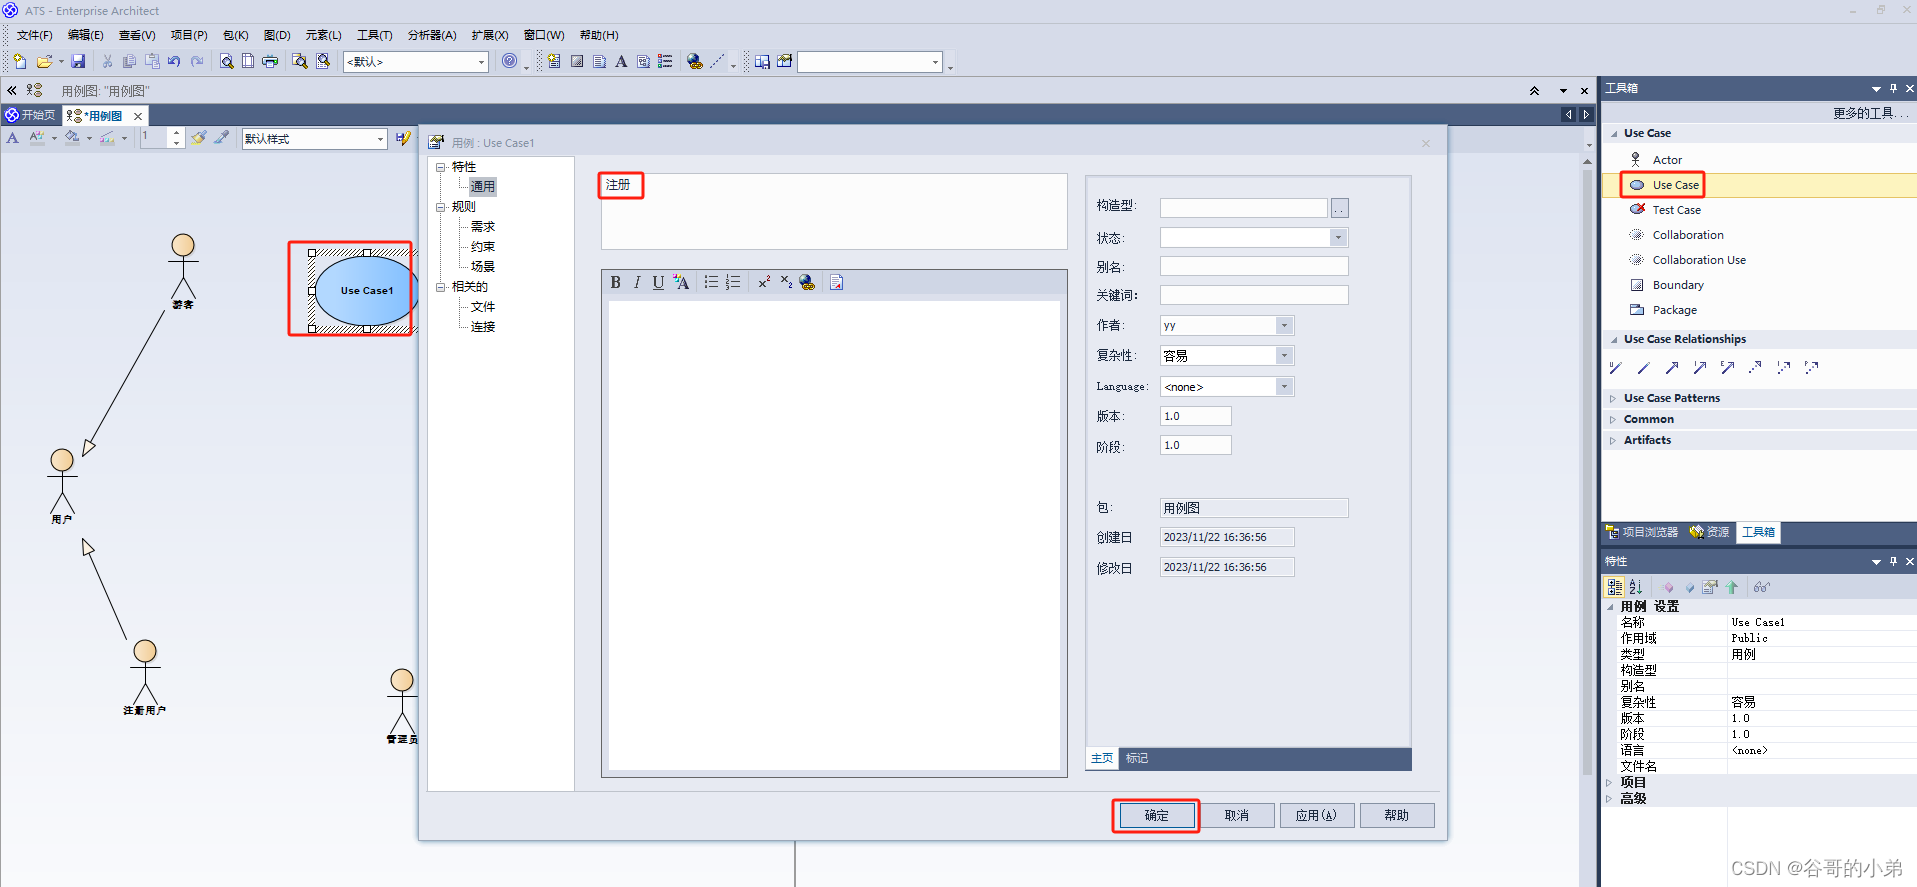Click the save diskette icon
Viewport: 1917px width, 887px height.
coord(78,61)
